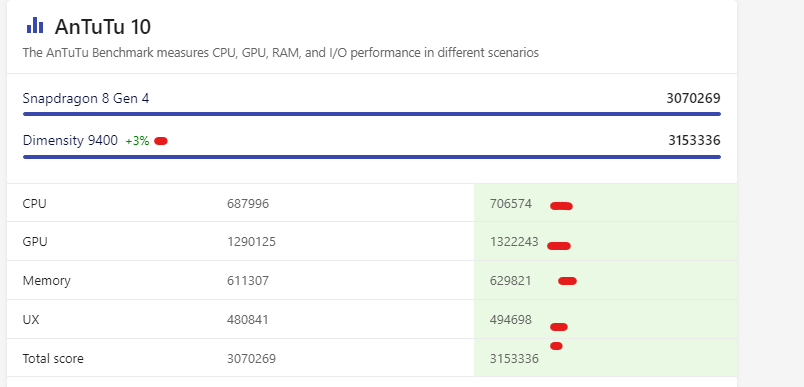Open the Snapdragon 8 Gen 4 link
Viewport: 804px width, 387px height.
[86, 98]
